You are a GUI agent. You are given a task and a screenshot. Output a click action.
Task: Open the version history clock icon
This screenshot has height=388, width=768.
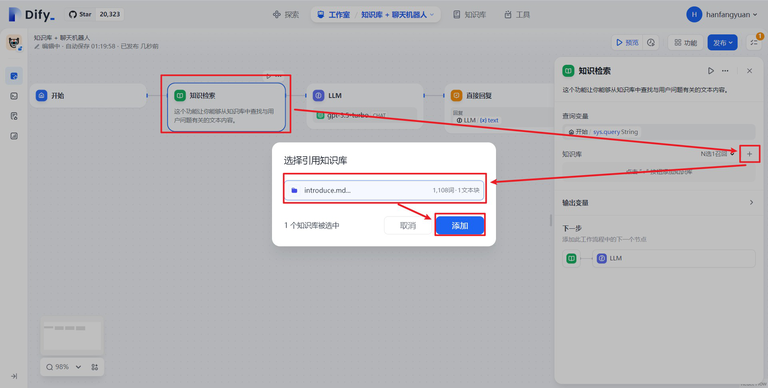tap(650, 43)
